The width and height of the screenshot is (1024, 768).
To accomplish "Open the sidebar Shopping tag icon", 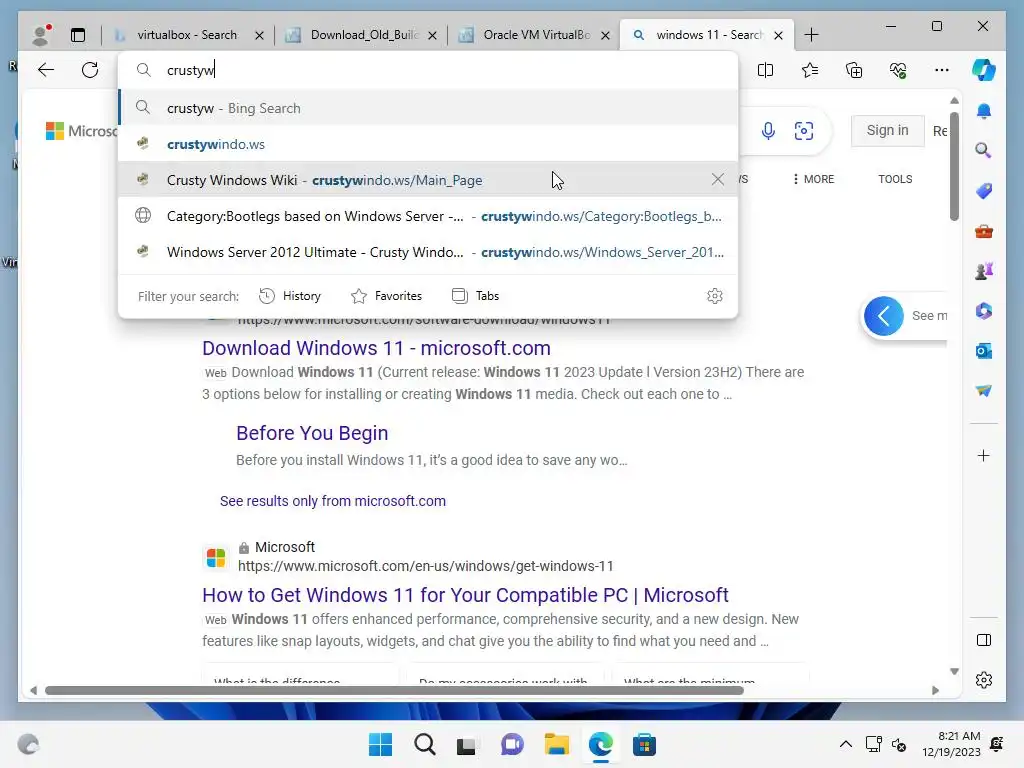I will tap(984, 191).
